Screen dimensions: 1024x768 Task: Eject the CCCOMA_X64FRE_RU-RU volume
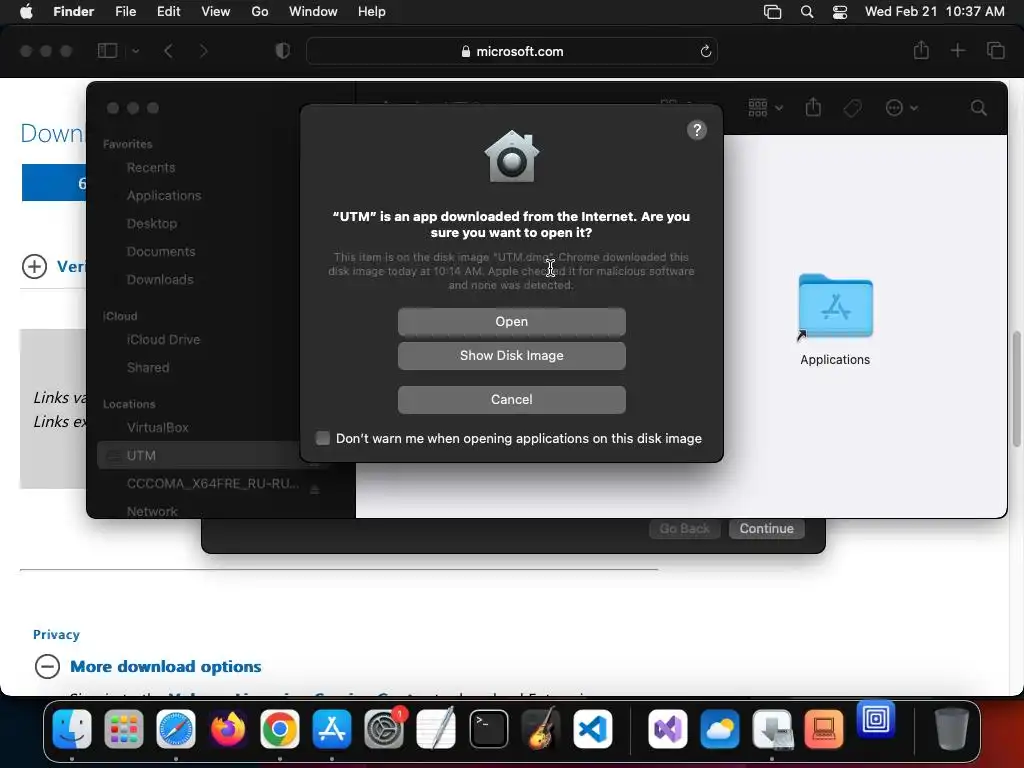click(315, 490)
